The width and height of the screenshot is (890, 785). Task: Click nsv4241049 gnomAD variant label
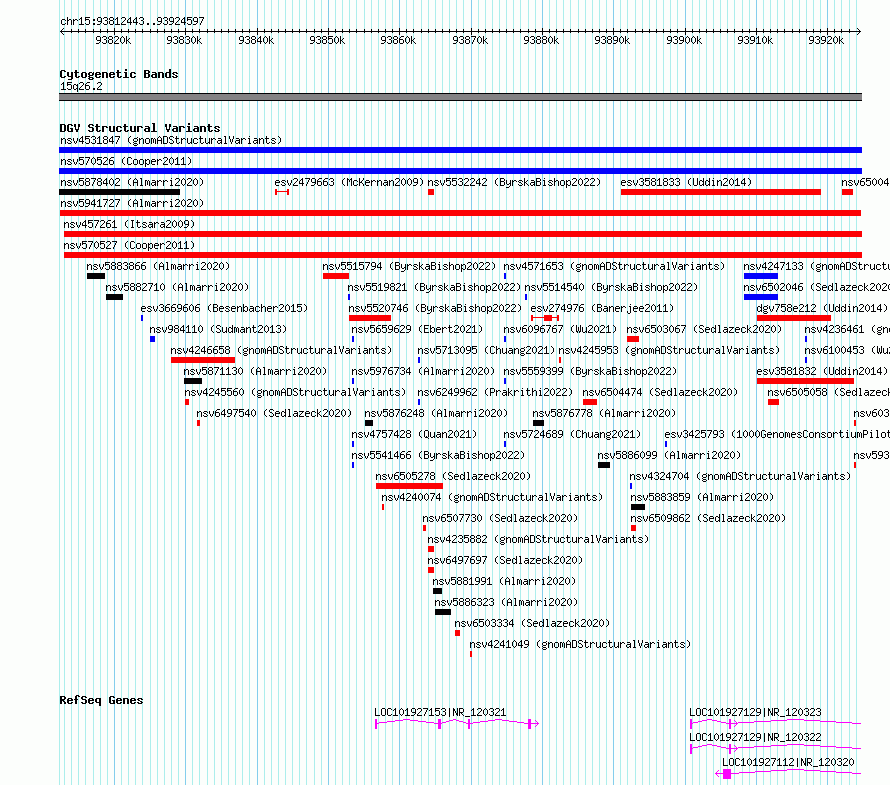[580, 644]
